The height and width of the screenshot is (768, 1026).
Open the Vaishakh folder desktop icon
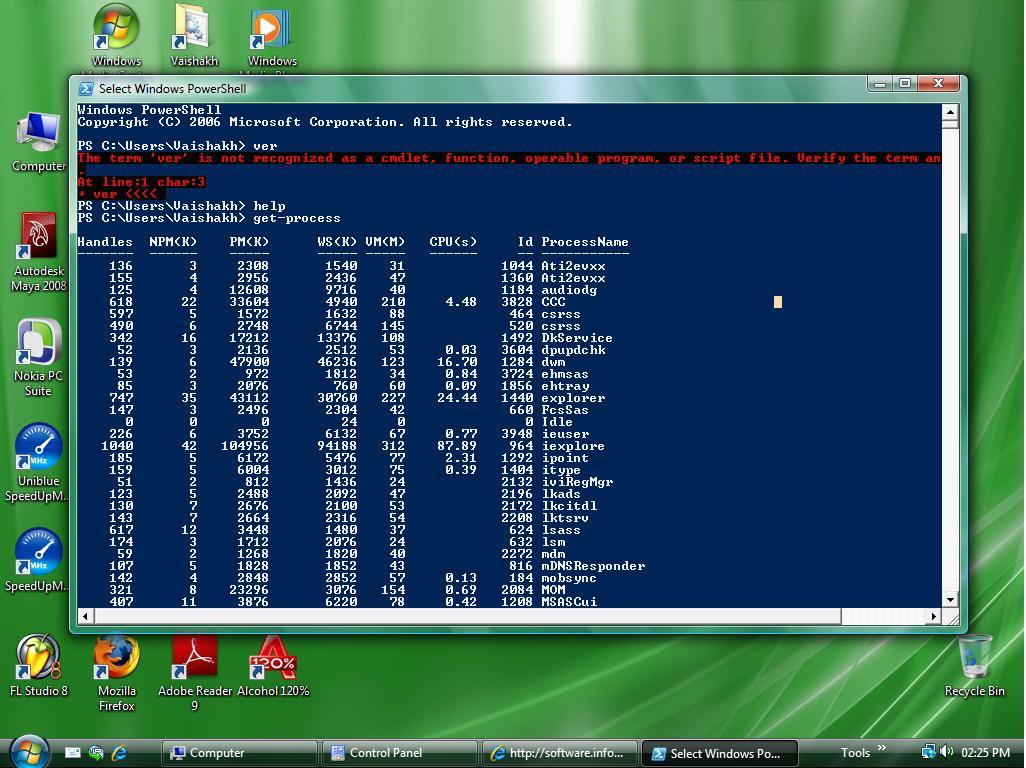(x=194, y=36)
